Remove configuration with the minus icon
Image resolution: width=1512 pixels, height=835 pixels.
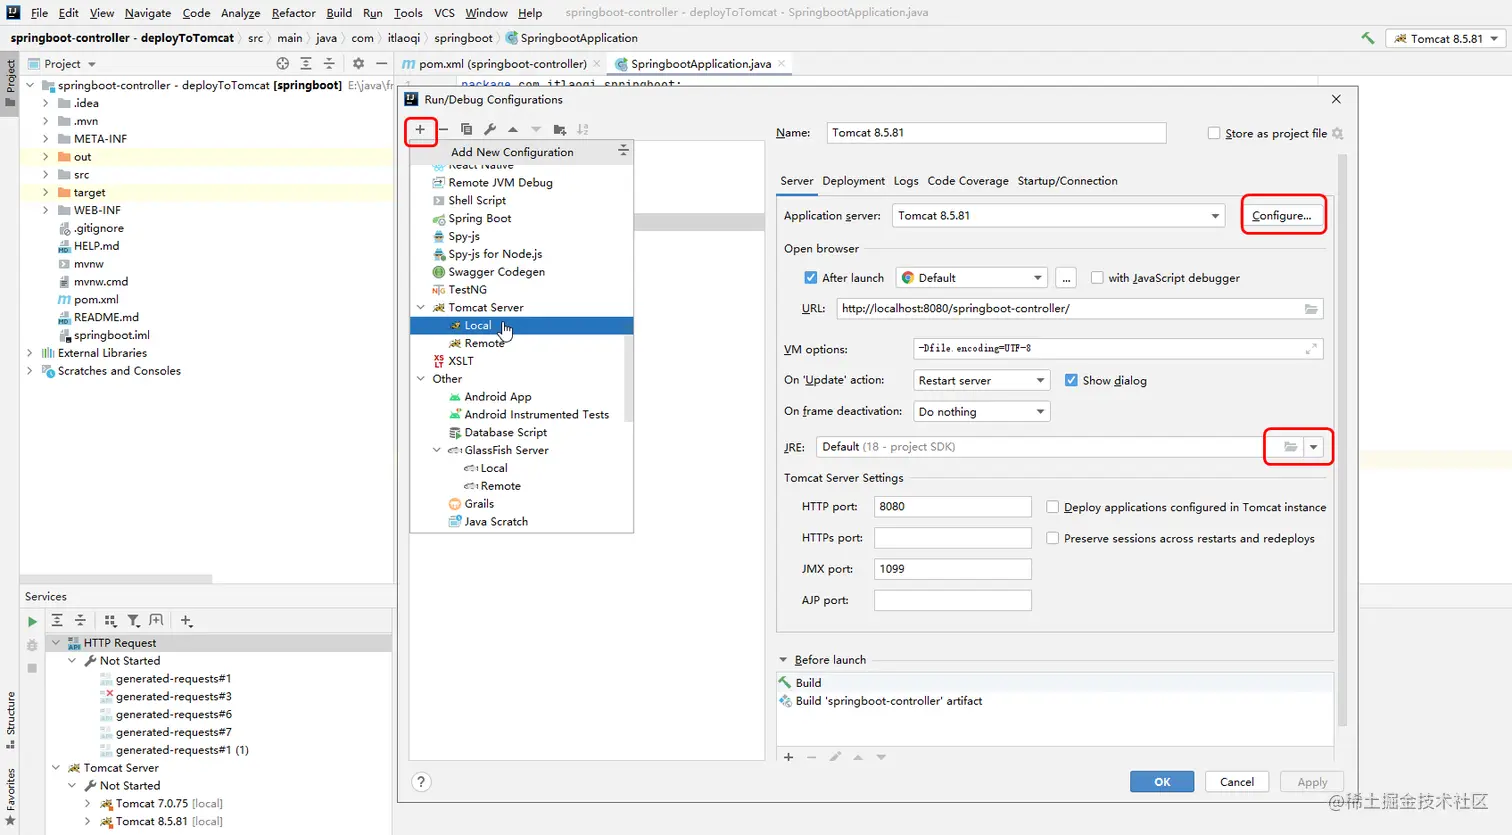click(x=444, y=129)
